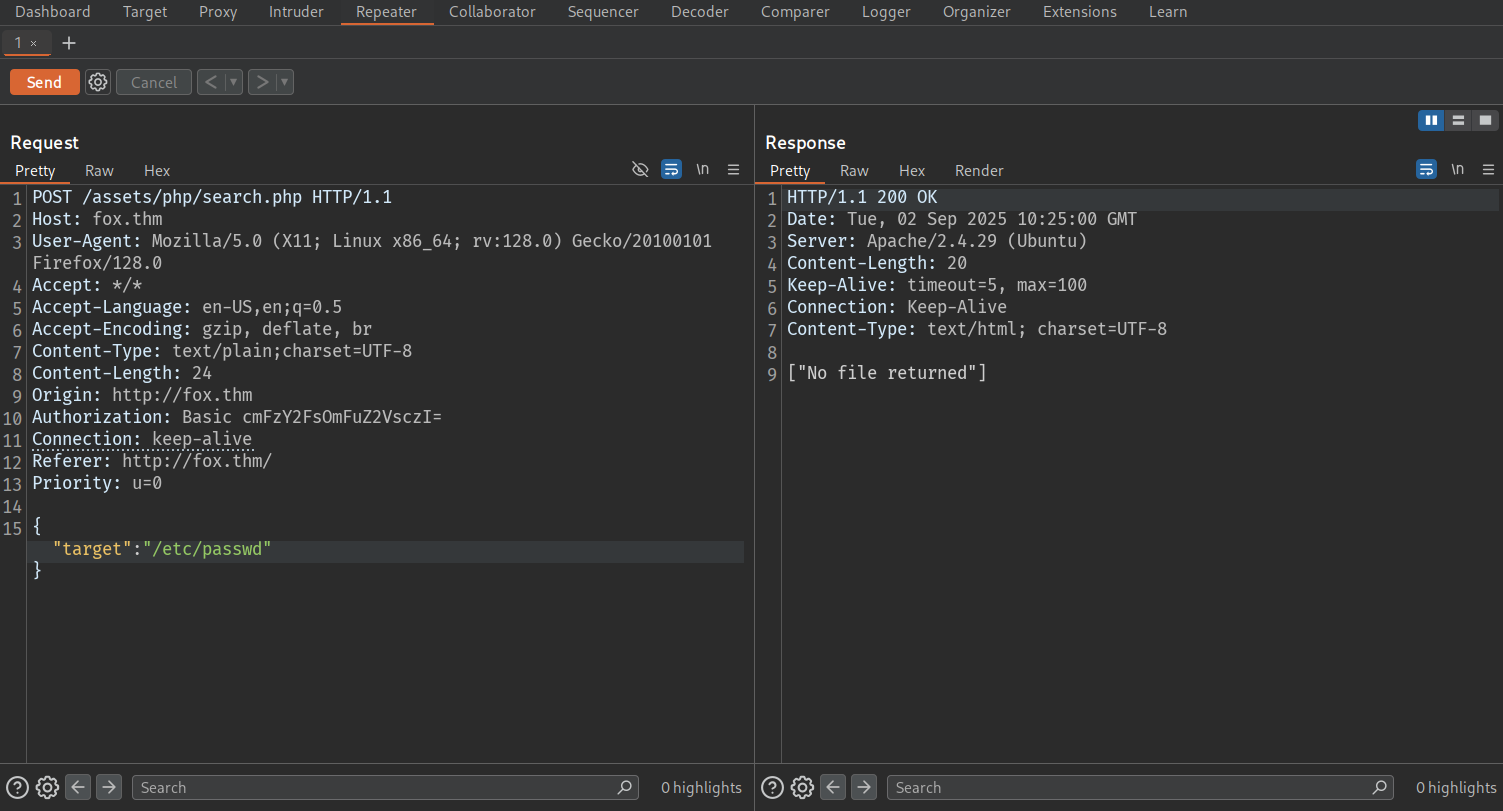1503x811 pixels.
Task: Open Repeater settings gear beside Send
Action: 97,82
